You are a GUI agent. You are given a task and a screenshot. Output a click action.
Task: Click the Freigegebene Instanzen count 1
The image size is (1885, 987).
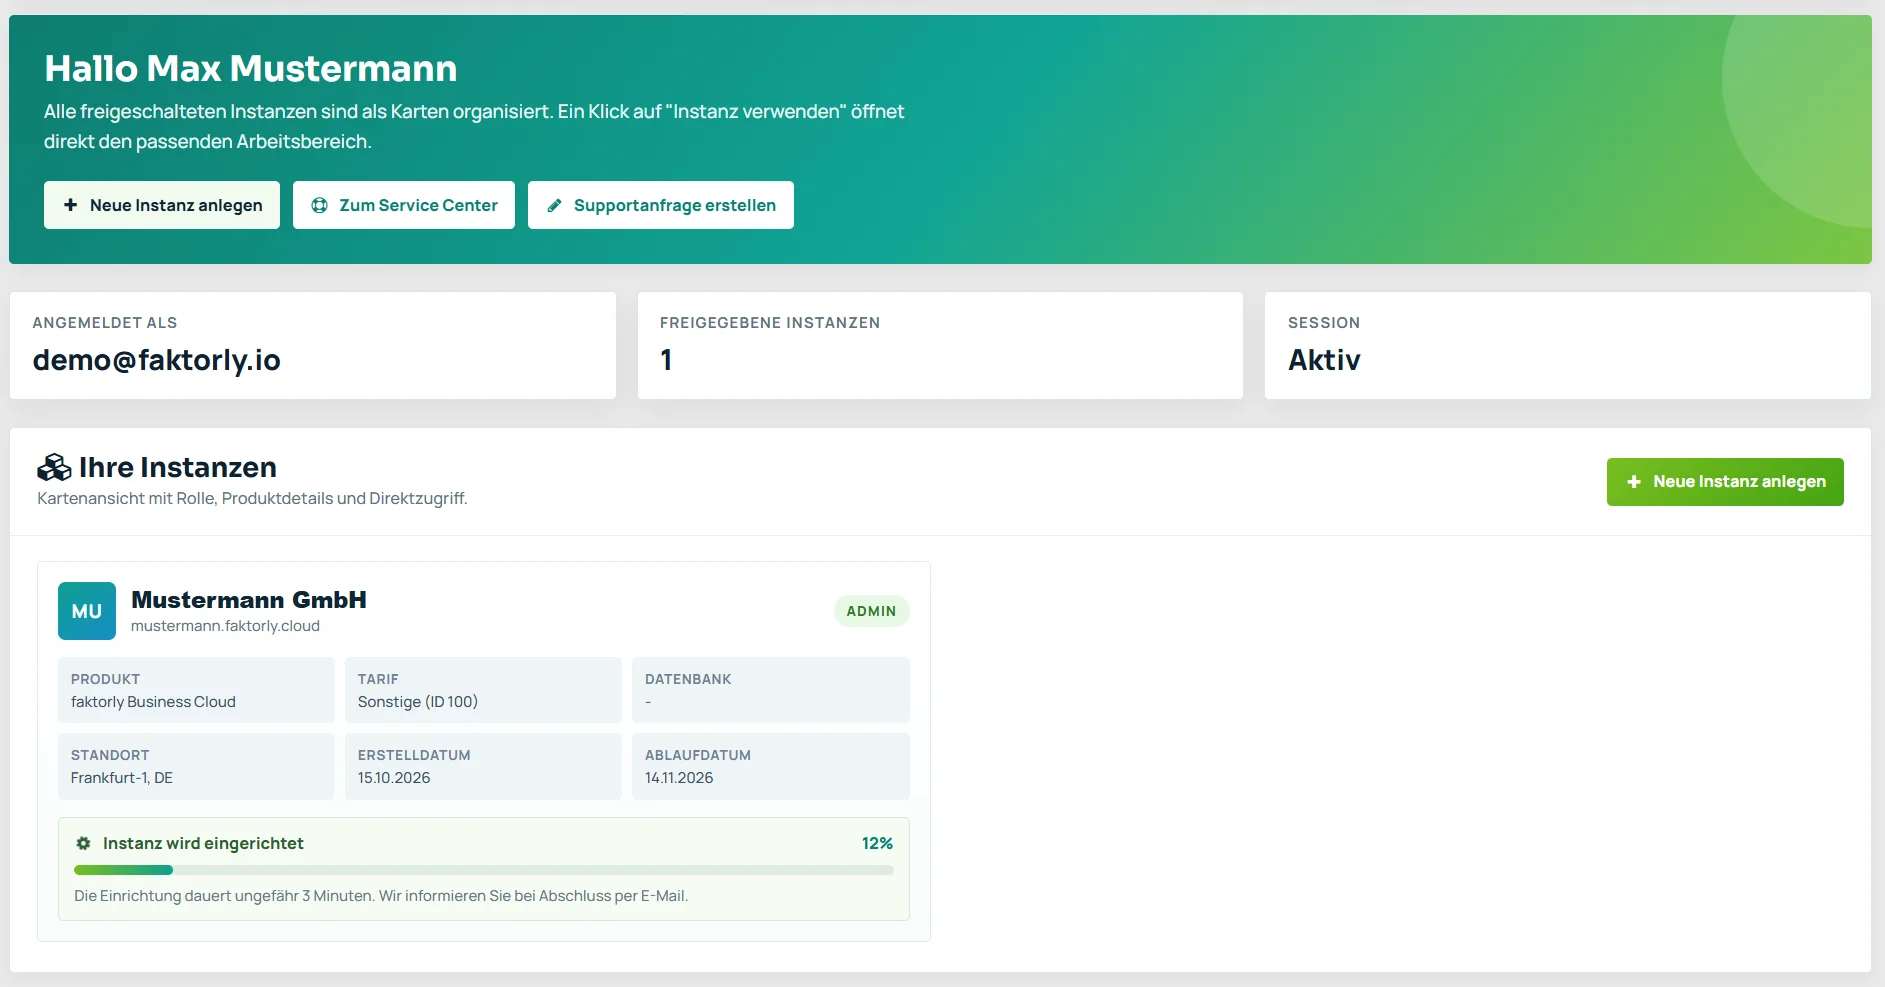(666, 360)
